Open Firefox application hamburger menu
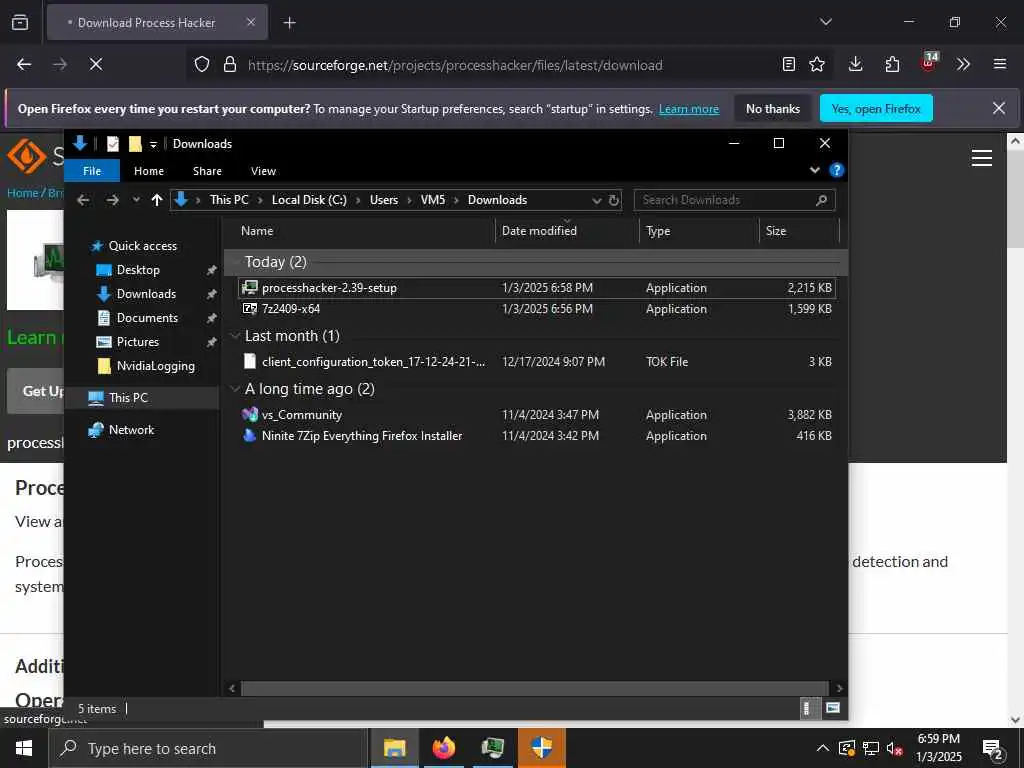Image resolution: width=1024 pixels, height=768 pixels. pos(999,64)
